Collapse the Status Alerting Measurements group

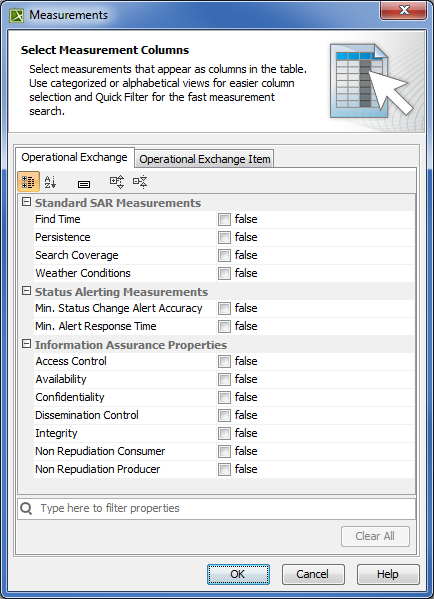tap(26, 291)
